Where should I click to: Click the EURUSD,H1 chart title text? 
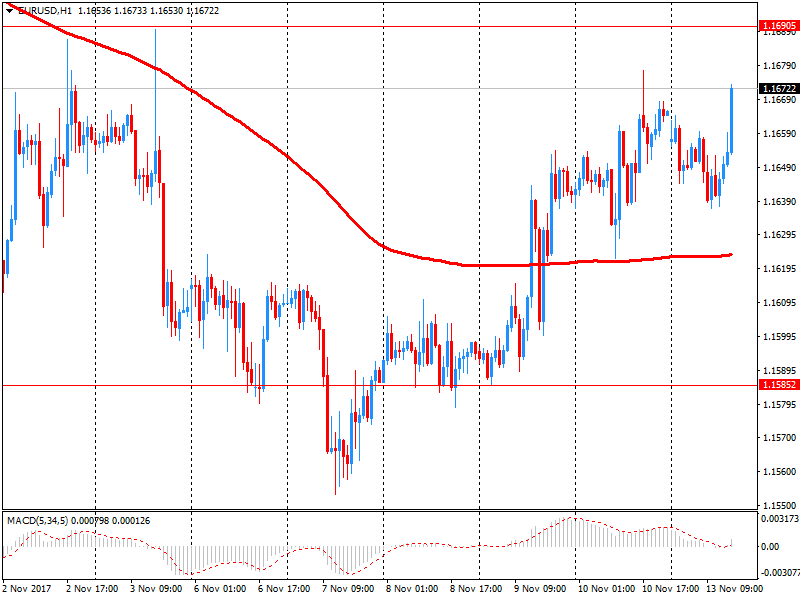45,11
